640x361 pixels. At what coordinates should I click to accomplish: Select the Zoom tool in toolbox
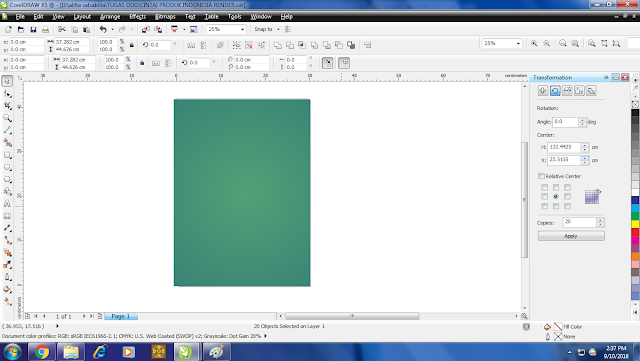pos(7,118)
